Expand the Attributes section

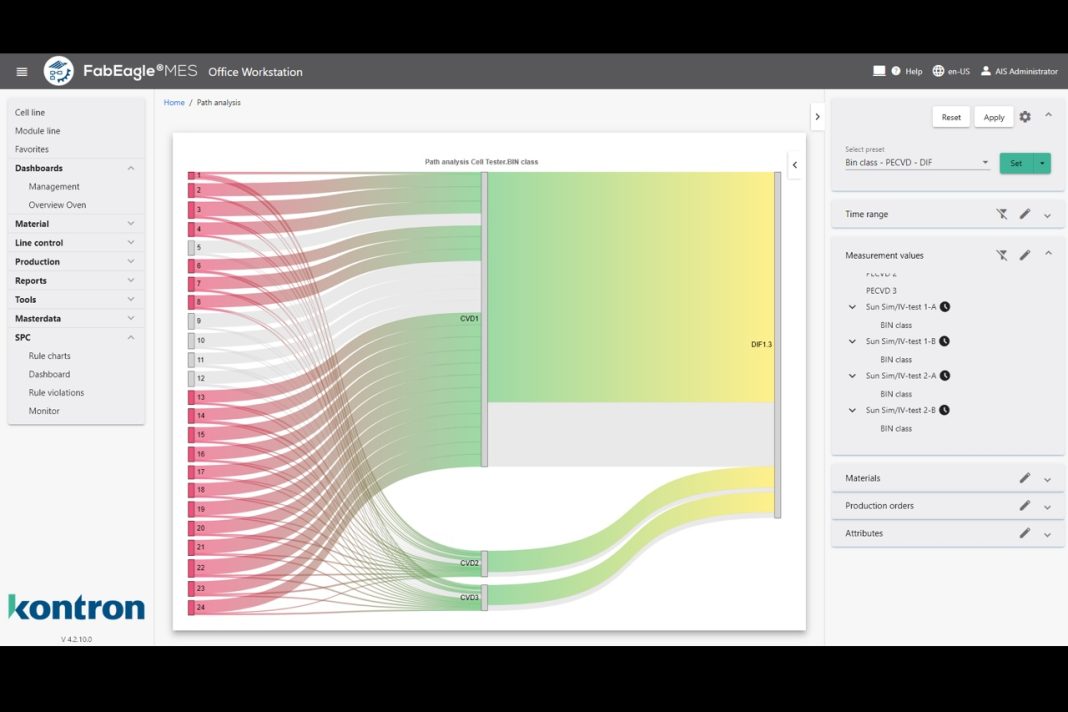point(1047,533)
